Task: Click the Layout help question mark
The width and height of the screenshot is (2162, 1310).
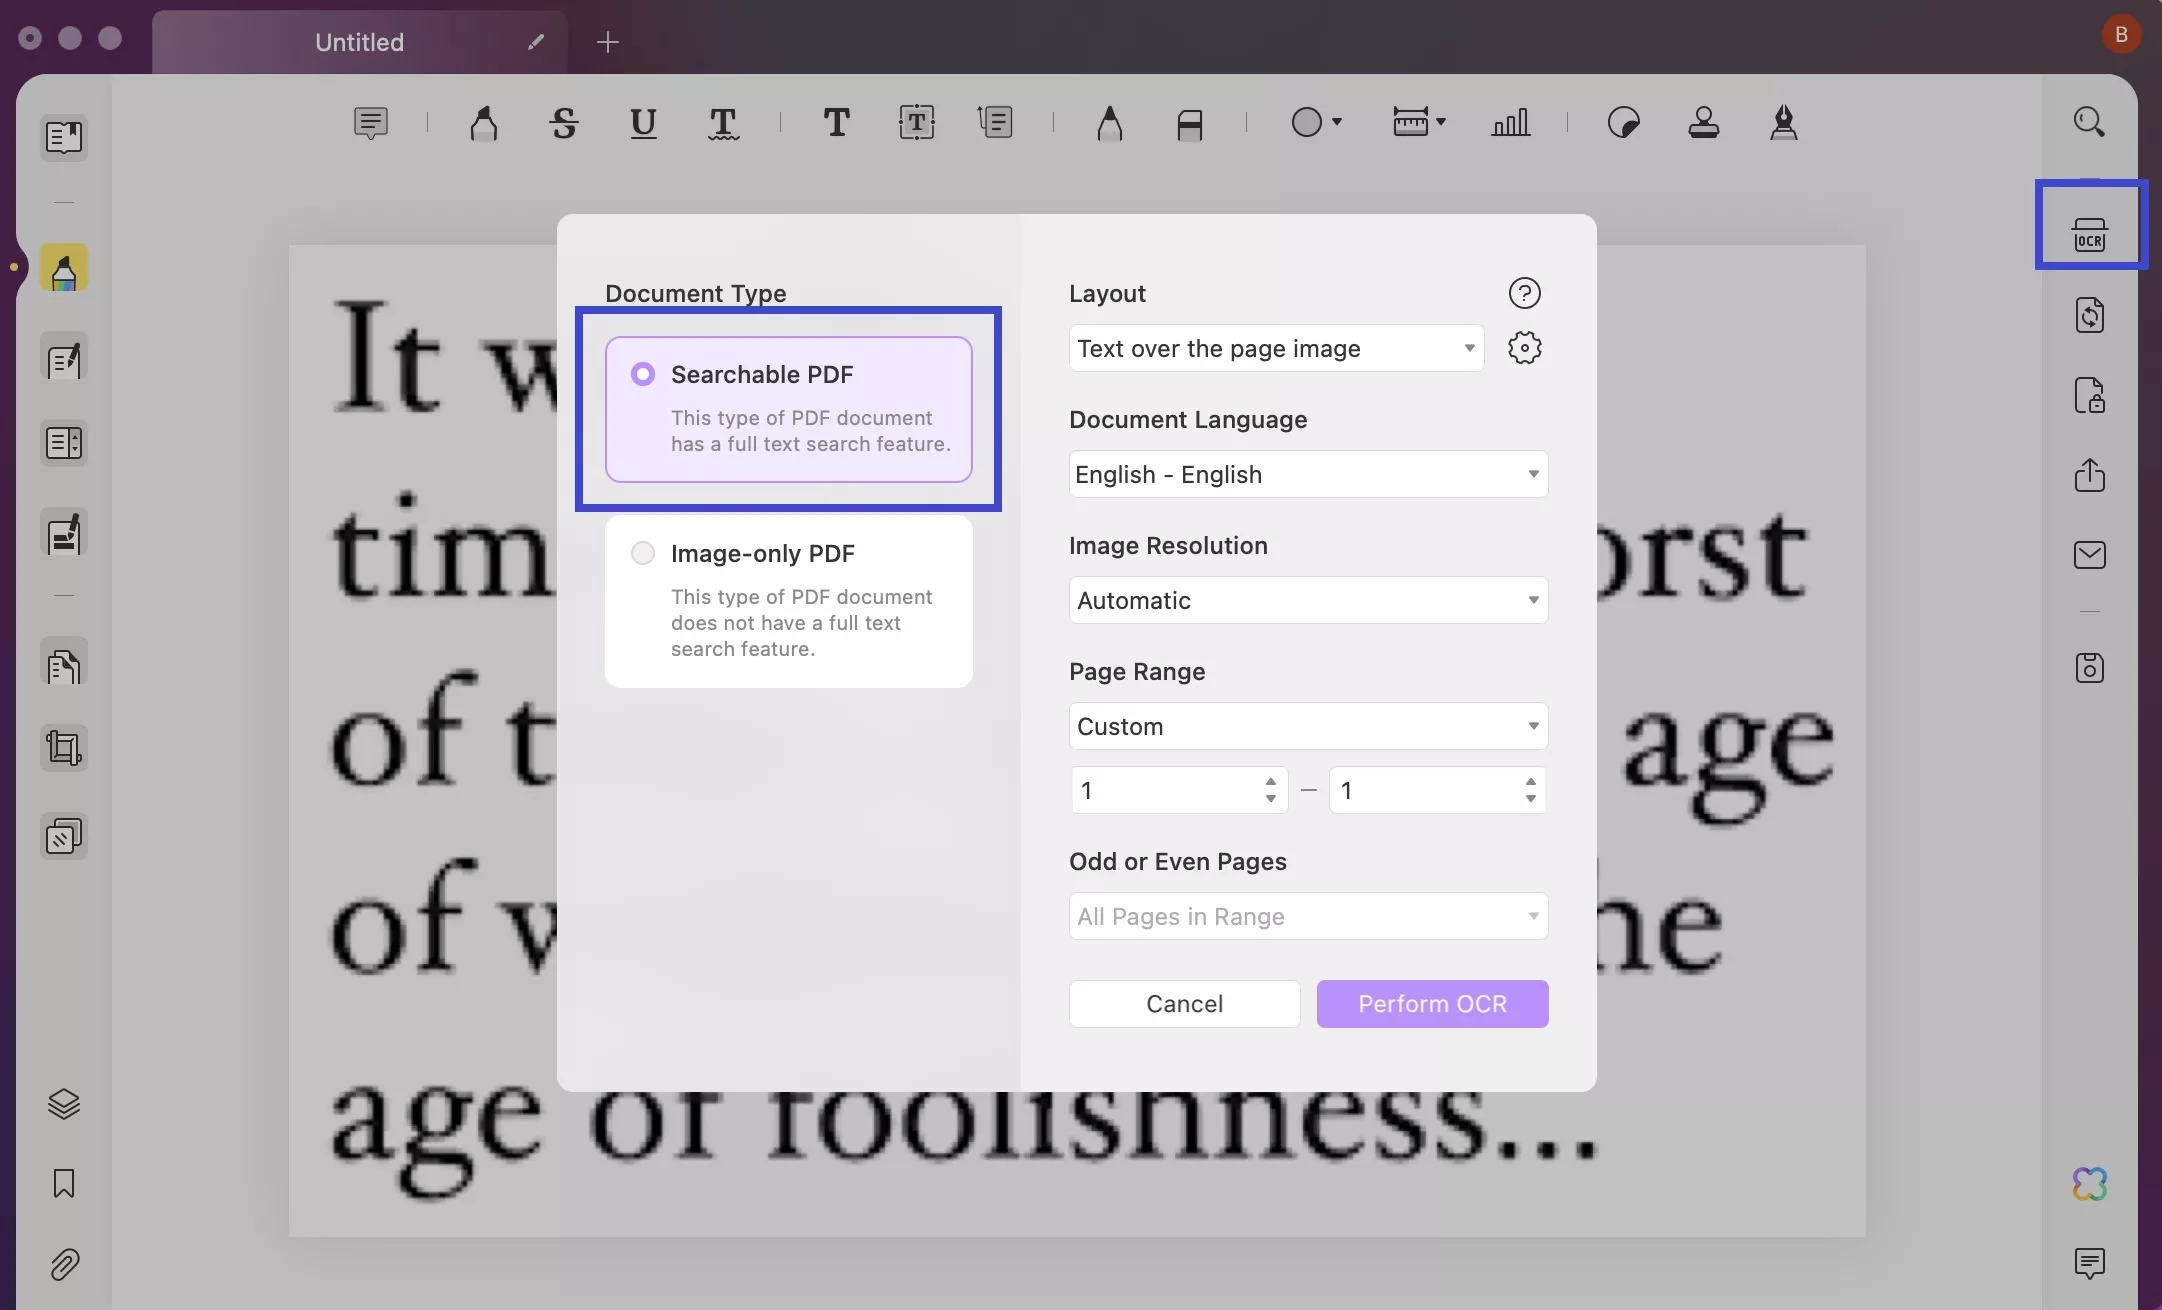Action: point(1525,293)
